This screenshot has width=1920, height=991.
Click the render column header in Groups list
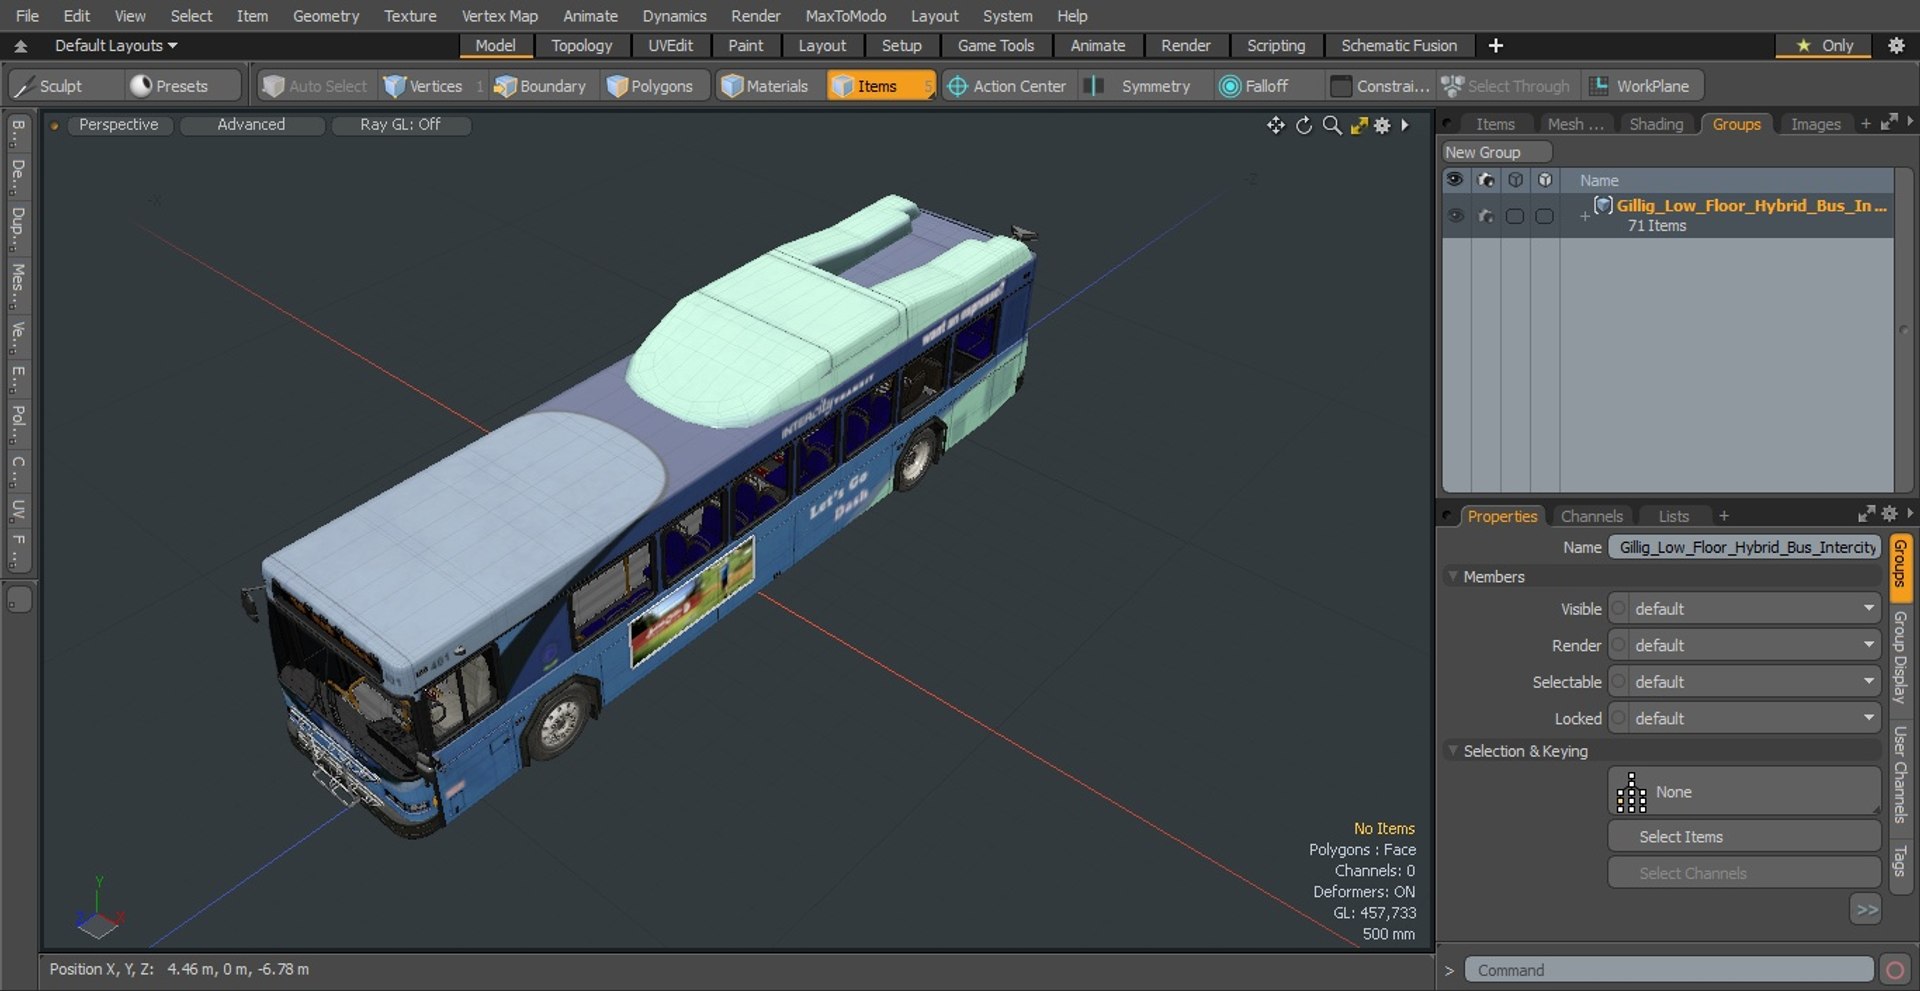tap(1485, 180)
